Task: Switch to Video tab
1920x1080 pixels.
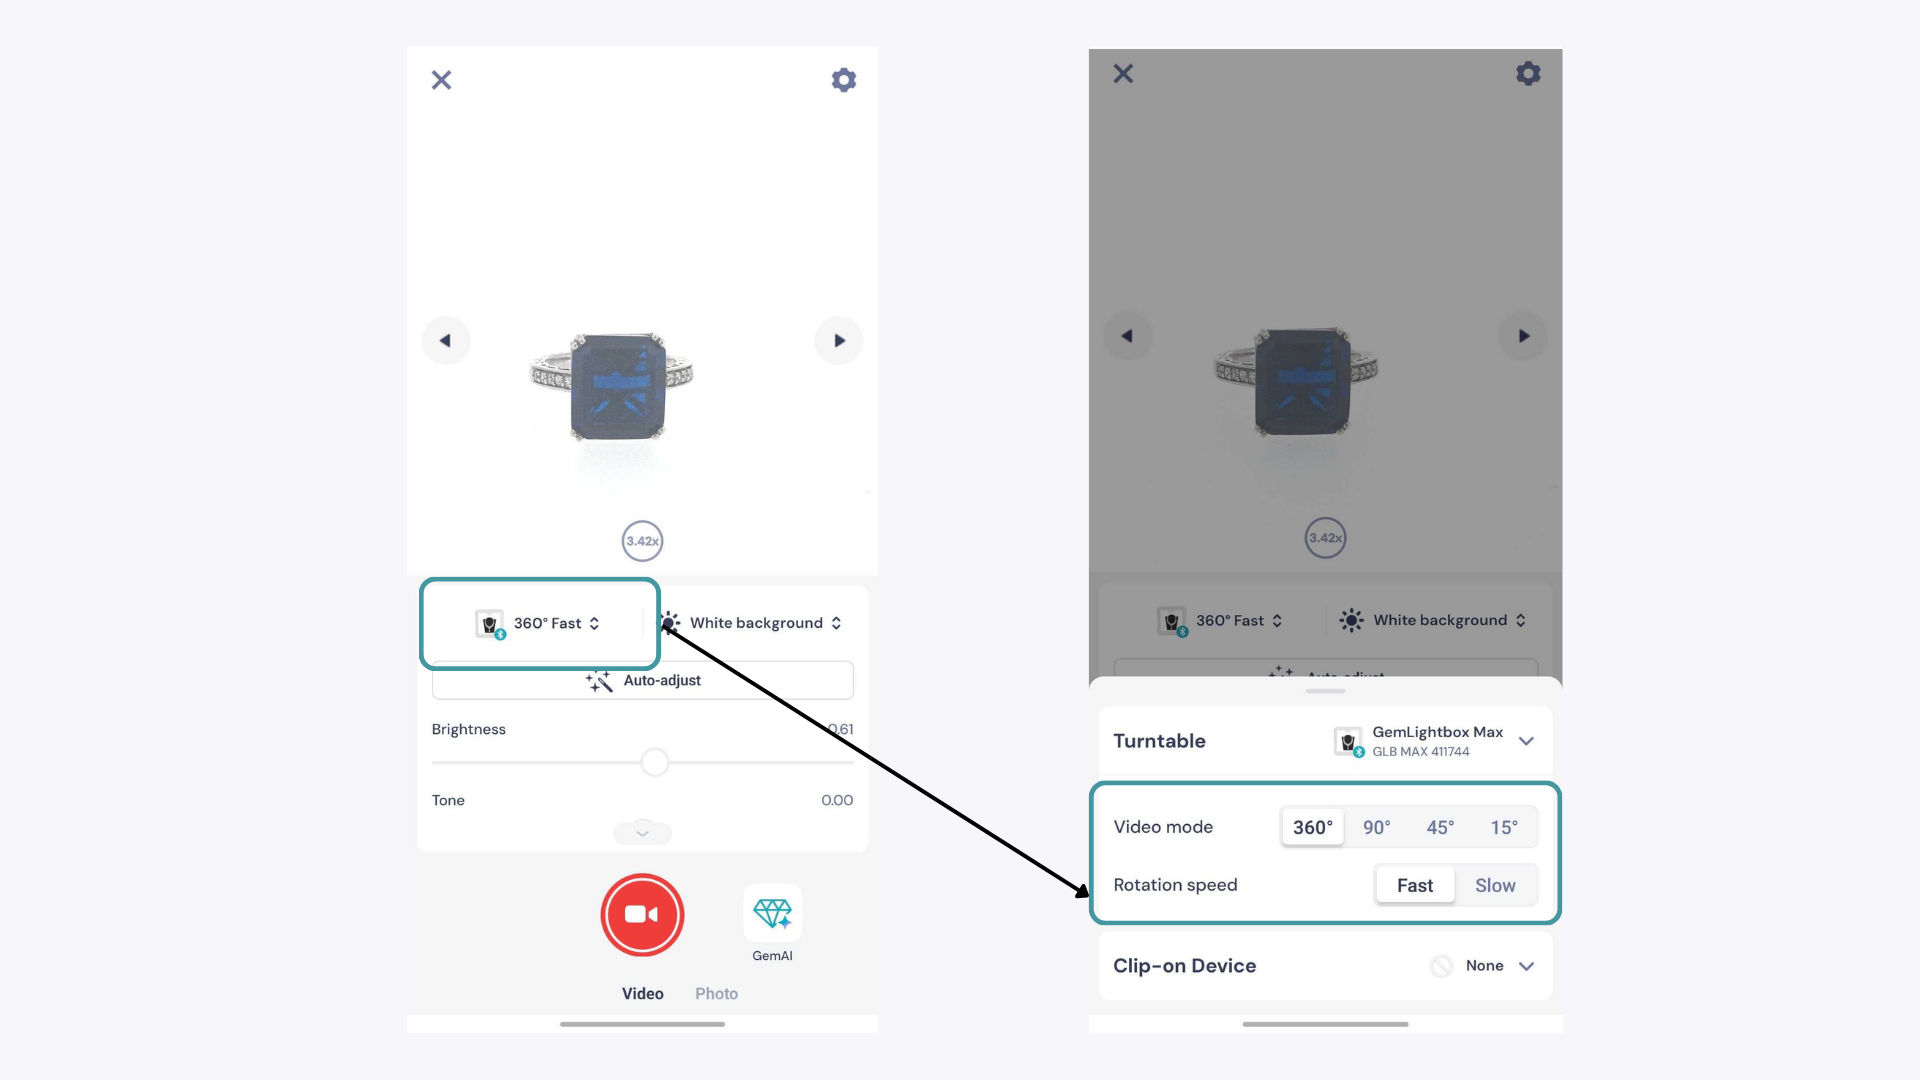Action: click(x=642, y=993)
